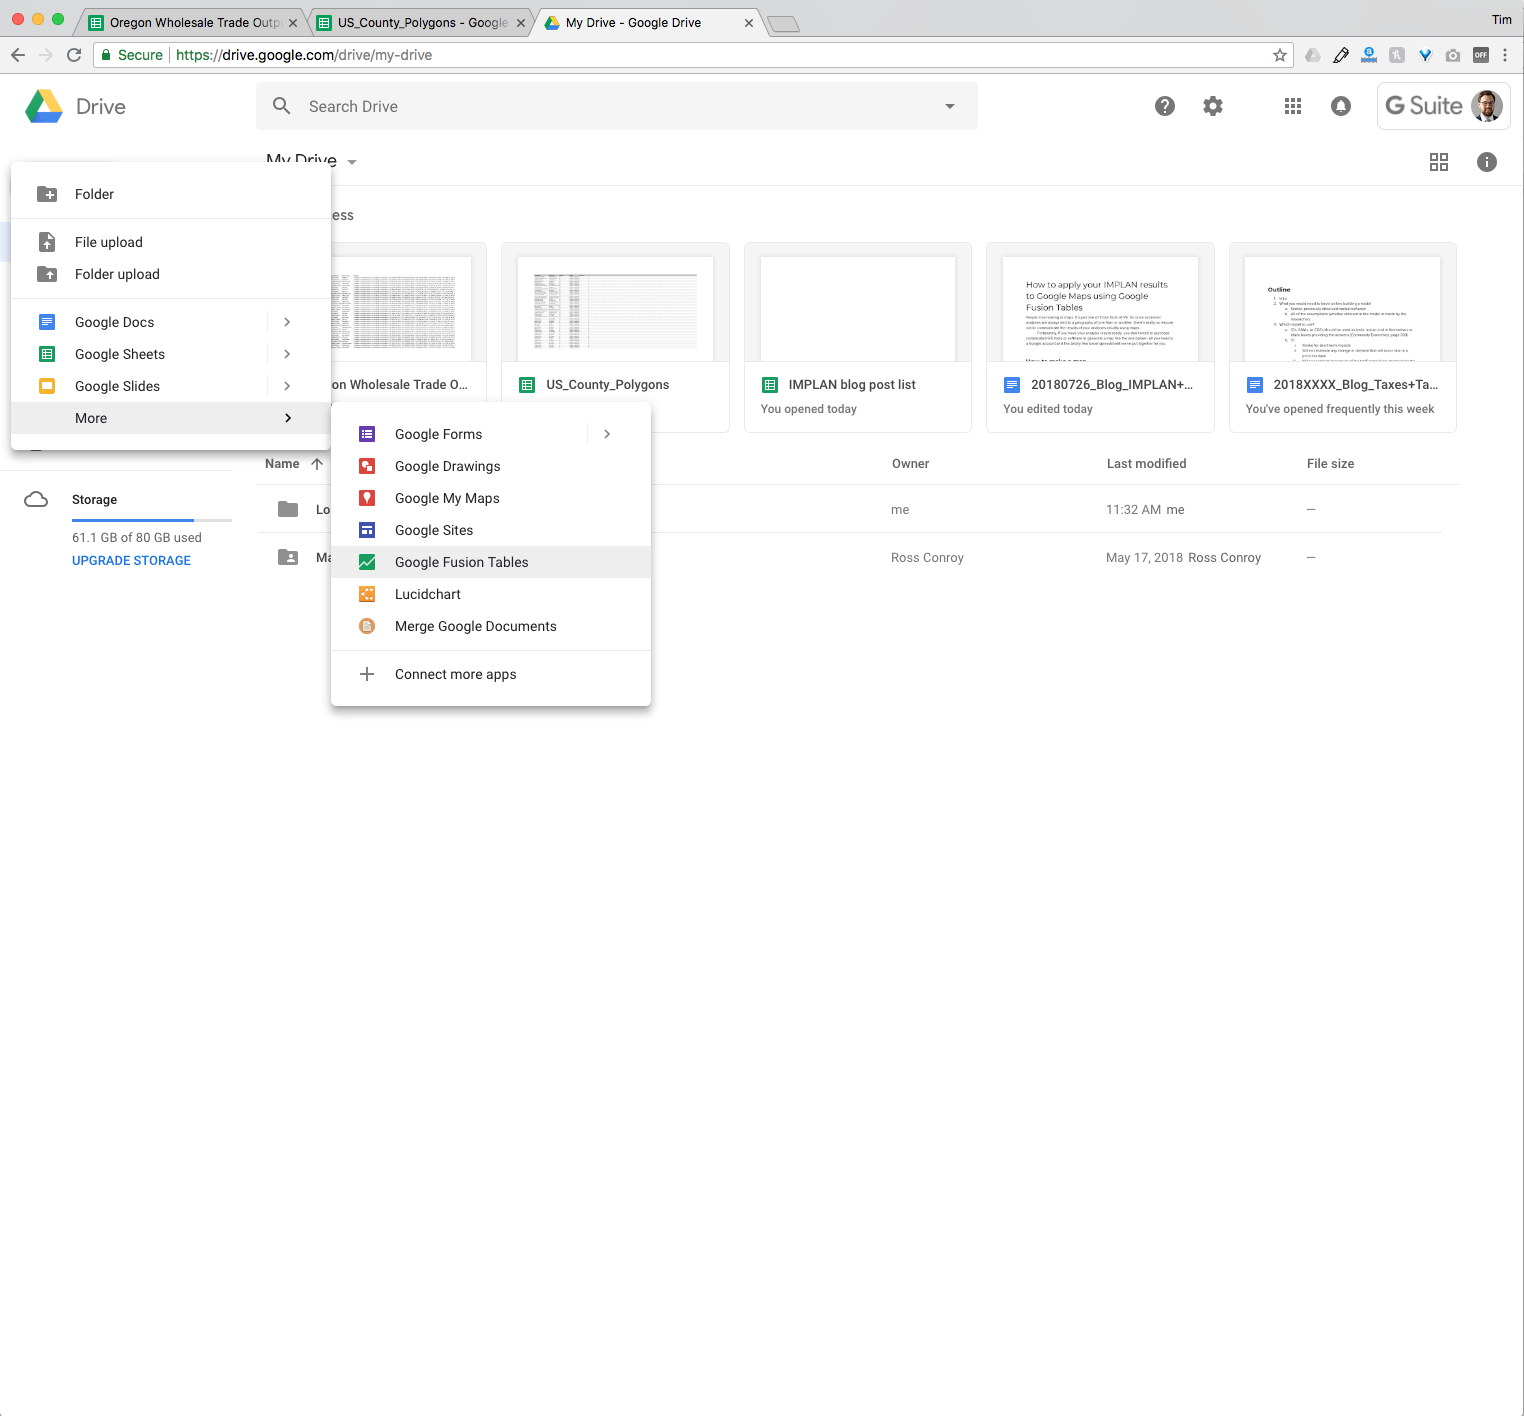Click the new folder plus icon
The height and width of the screenshot is (1416, 1524).
(x=47, y=194)
